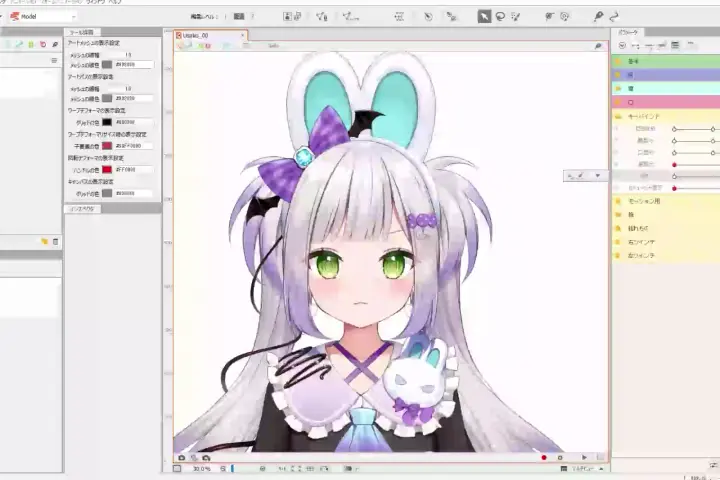Click the #FF0000 handle color hex field
720x480 pixels.
tap(134, 169)
